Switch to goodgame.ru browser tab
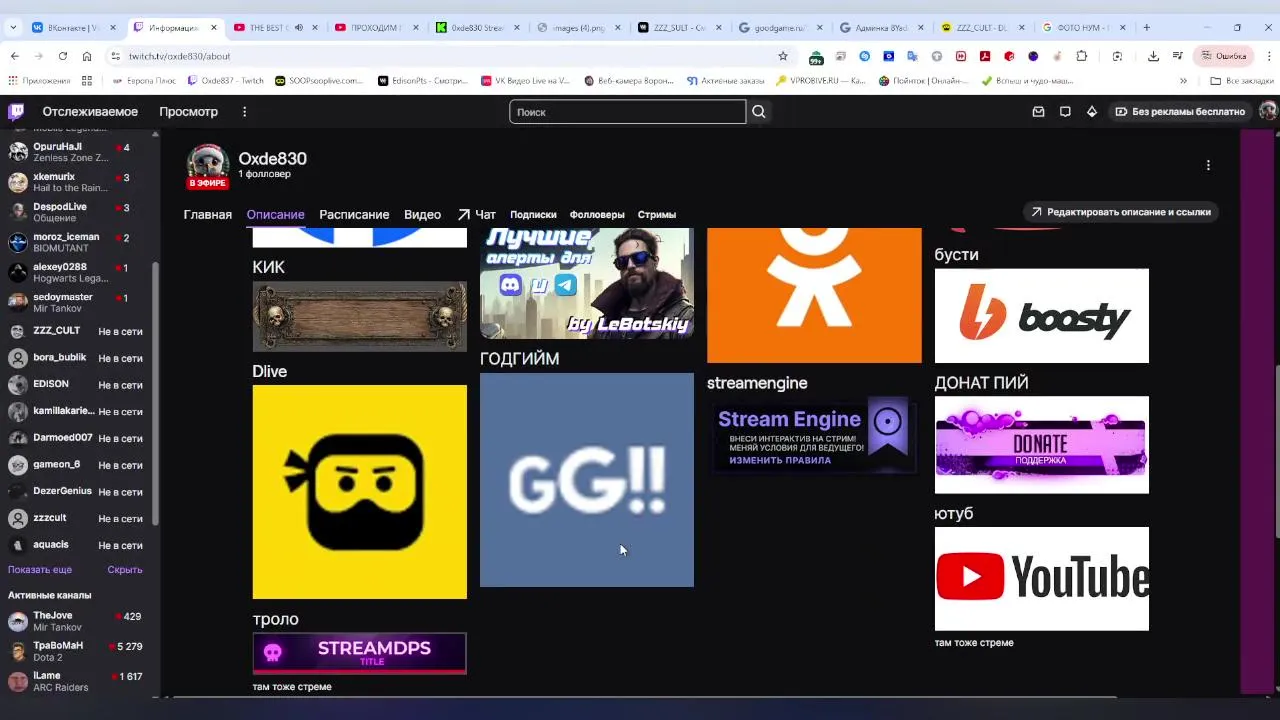Screen dimensions: 1280x720 pyautogui.click(x=780, y=27)
